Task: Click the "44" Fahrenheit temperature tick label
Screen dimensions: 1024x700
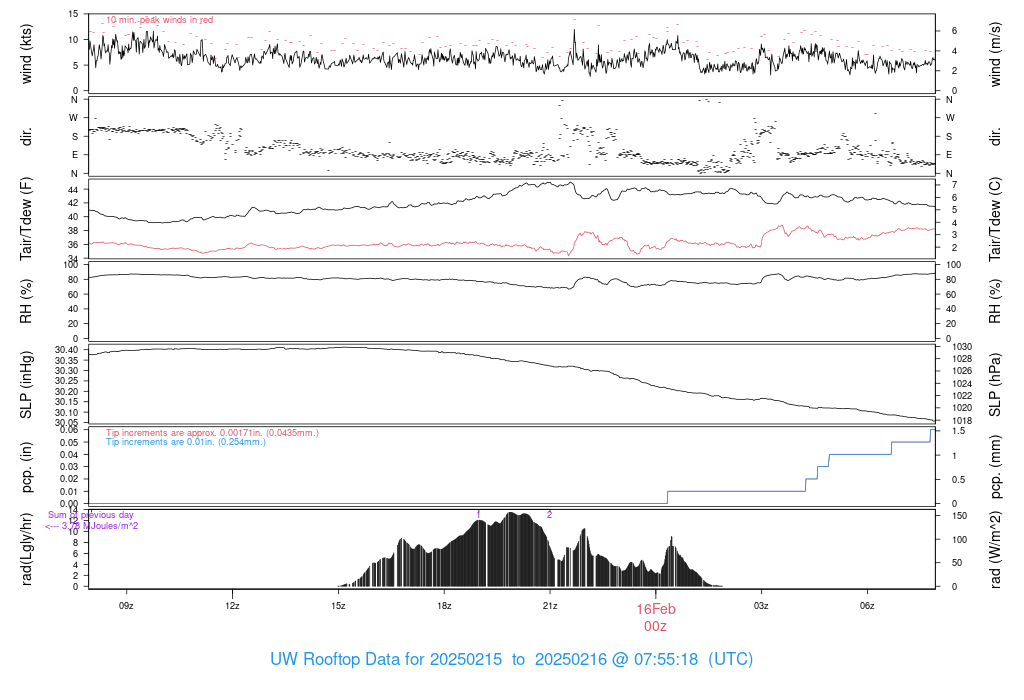Action: pyautogui.click(x=73, y=189)
